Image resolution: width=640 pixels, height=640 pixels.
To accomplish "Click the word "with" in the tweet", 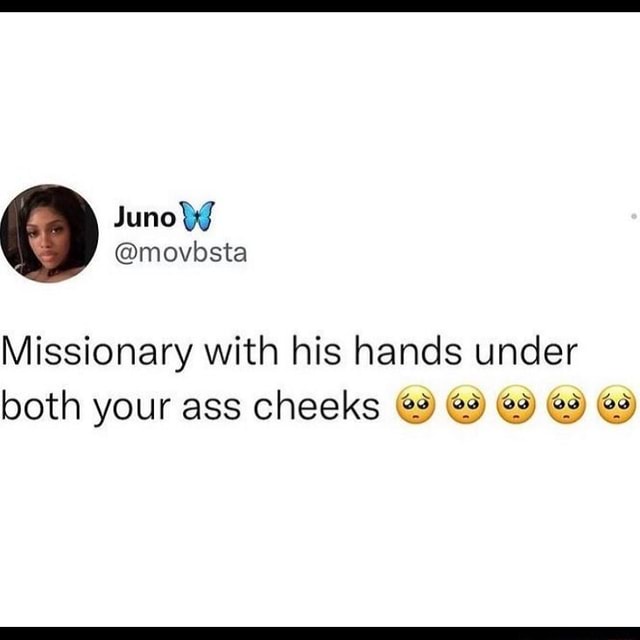I will [x=241, y=350].
